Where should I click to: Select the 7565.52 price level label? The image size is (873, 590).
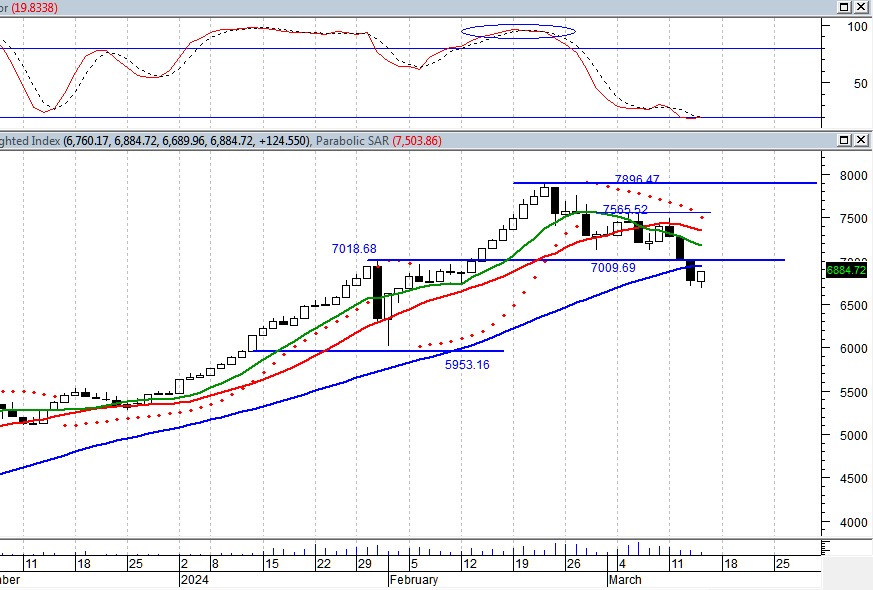click(x=625, y=210)
